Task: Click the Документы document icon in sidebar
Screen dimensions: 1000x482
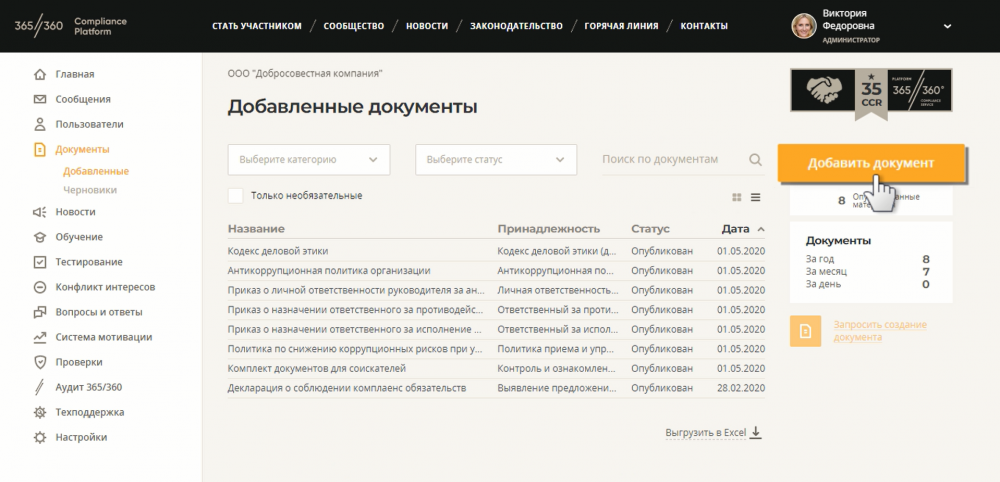Action: 40,149
